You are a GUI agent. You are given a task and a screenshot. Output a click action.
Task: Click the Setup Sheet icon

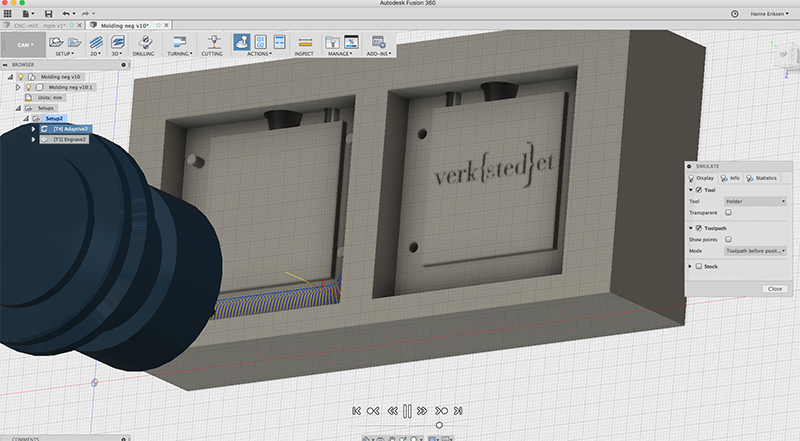coord(279,42)
